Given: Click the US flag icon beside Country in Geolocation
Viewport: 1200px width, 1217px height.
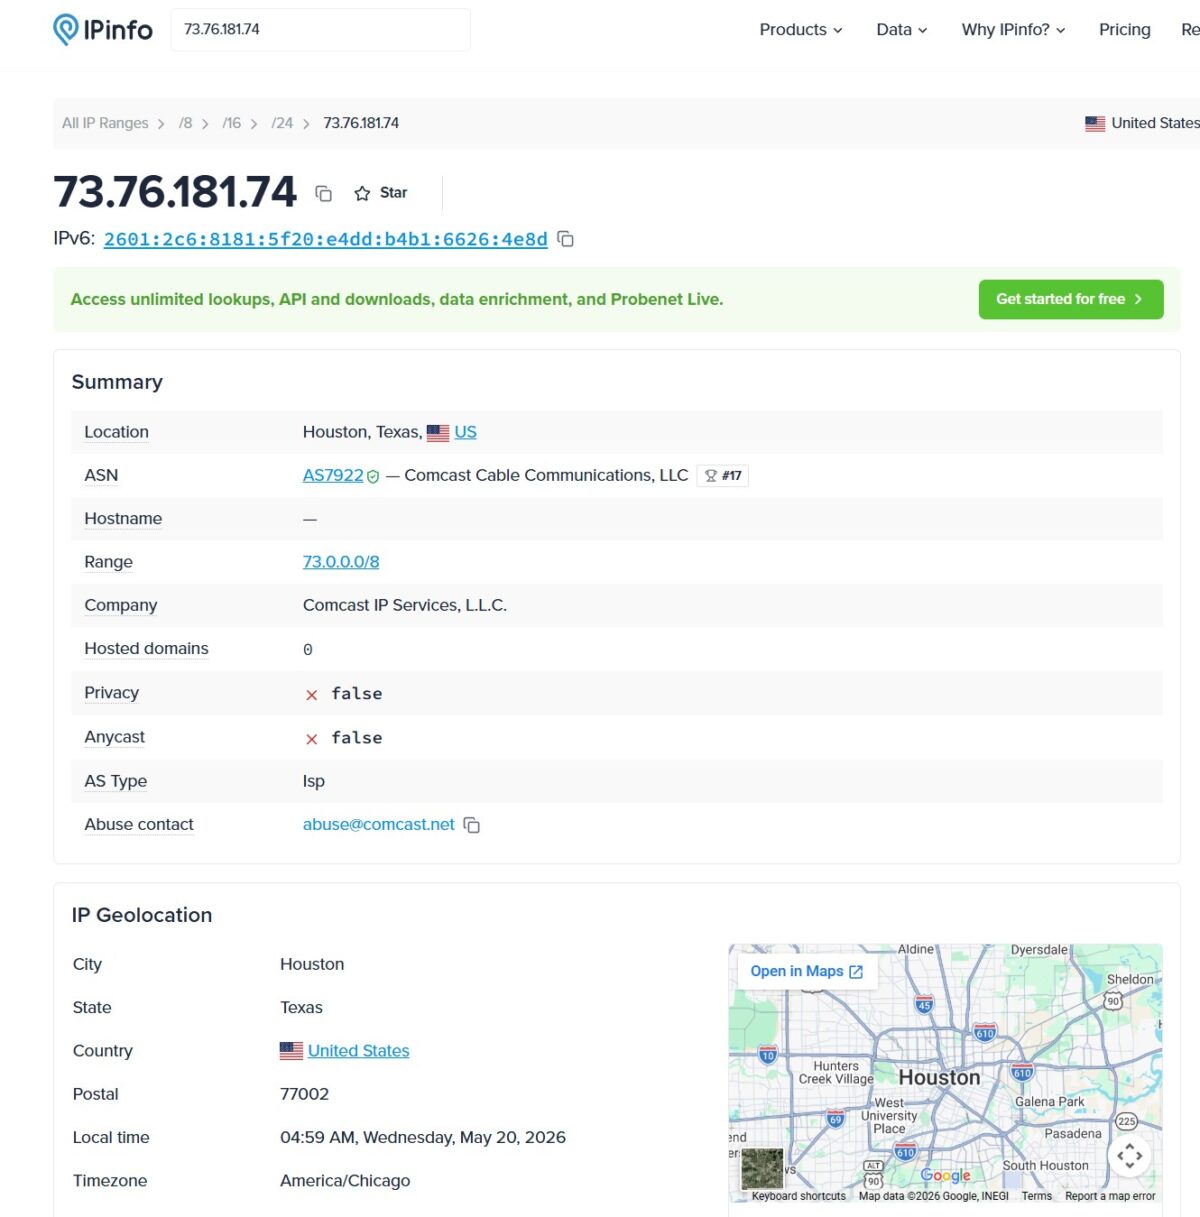Looking at the screenshot, I should [291, 1051].
